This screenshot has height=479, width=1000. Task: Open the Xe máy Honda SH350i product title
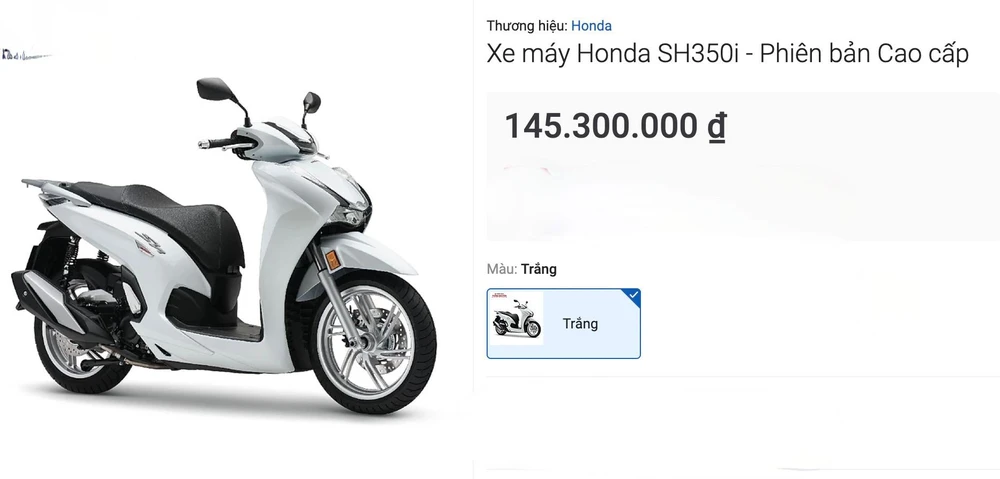tap(728, 54)
